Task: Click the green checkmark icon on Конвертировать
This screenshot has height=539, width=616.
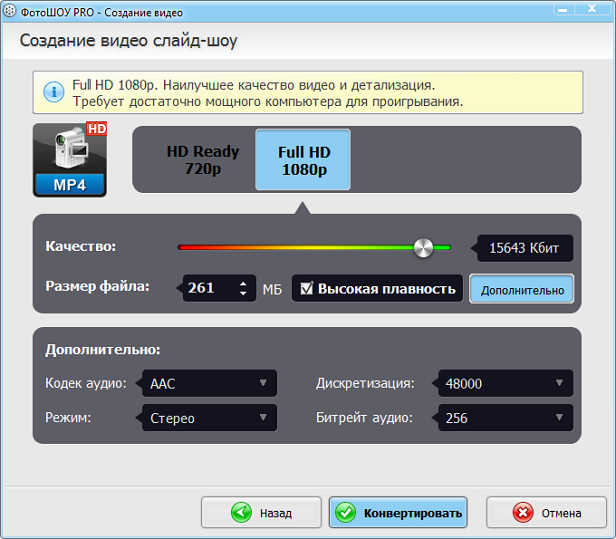Action: tap(345, 512)
